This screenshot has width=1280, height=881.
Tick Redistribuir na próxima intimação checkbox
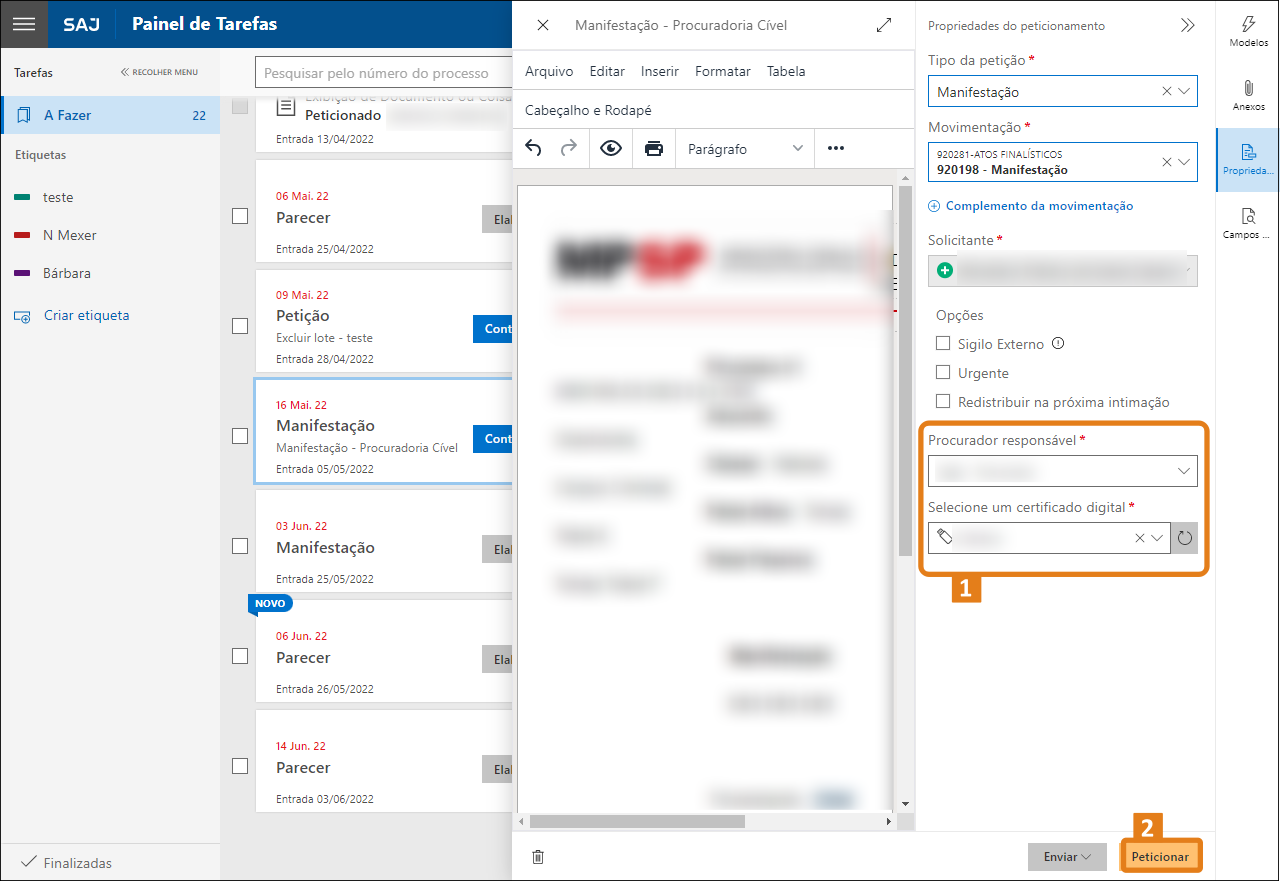(x=942, y=402)
